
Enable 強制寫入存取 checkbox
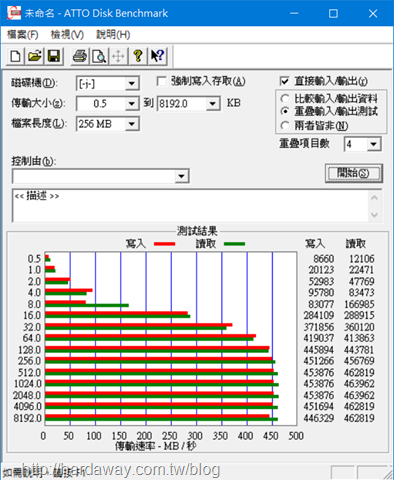click(162, 81)
